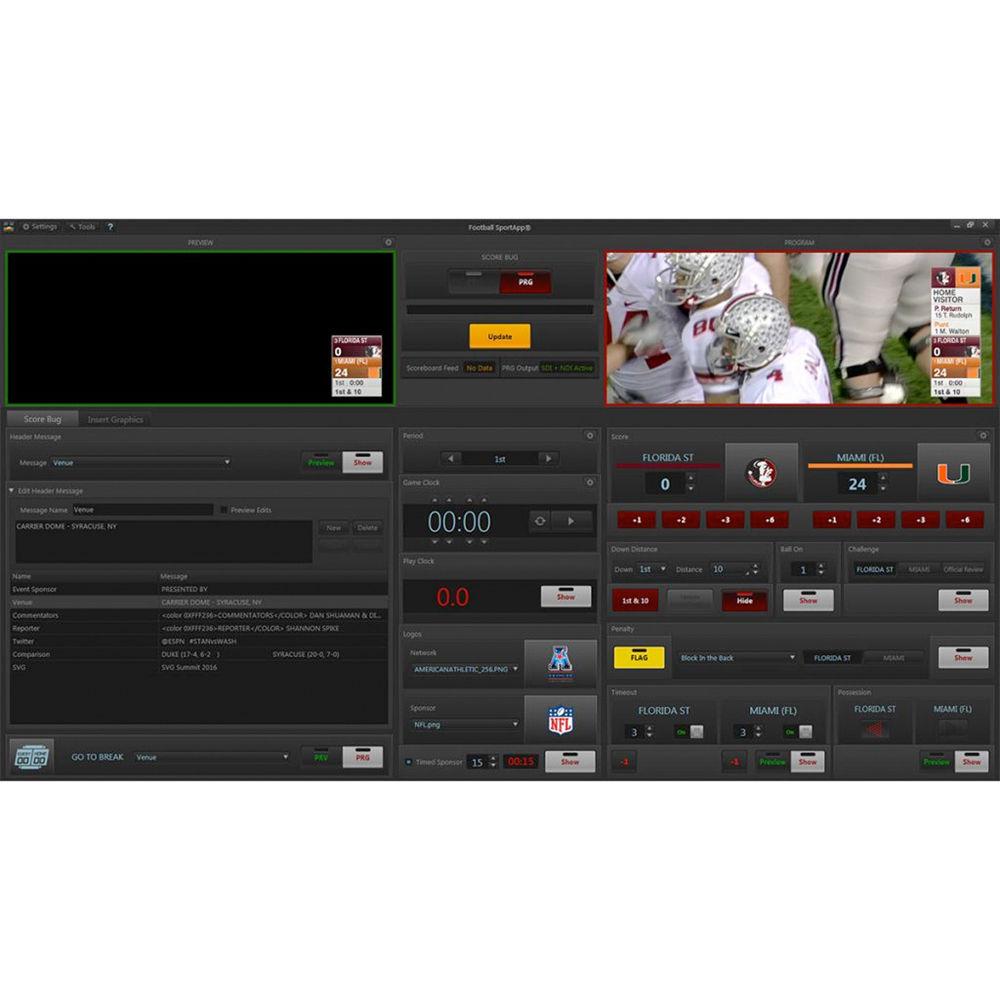Switch to the Insert Graphics tab
1000x1000 pixels.
tap(115, 419)
